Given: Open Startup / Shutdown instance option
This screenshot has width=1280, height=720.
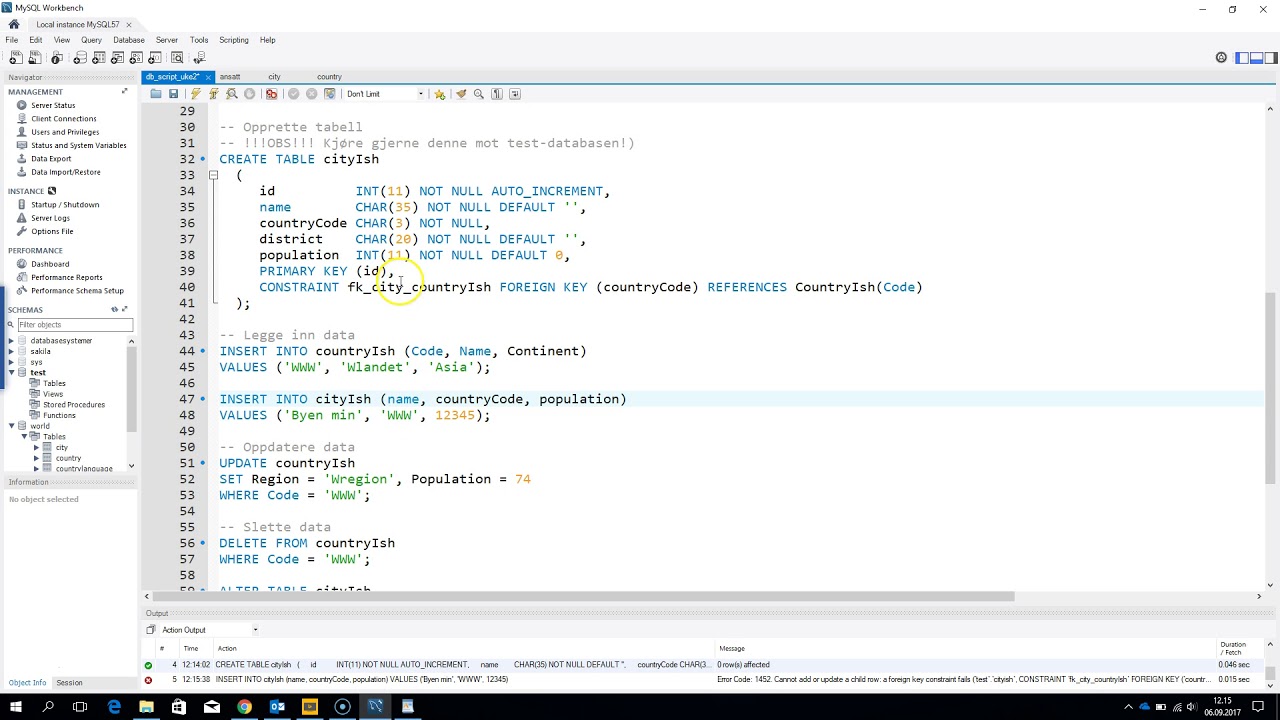Looking at the screenshot, I should 65,205.
